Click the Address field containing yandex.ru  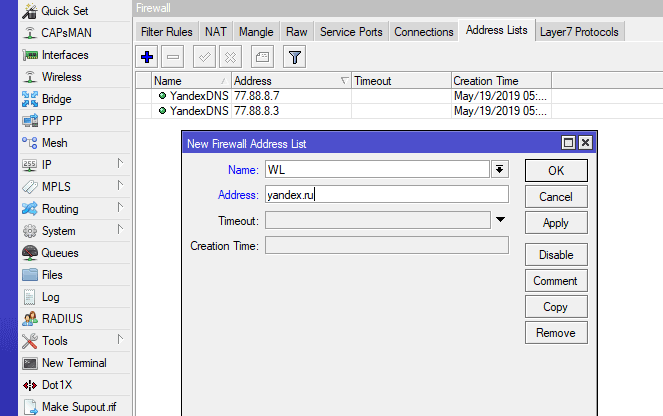pos(387,194)
